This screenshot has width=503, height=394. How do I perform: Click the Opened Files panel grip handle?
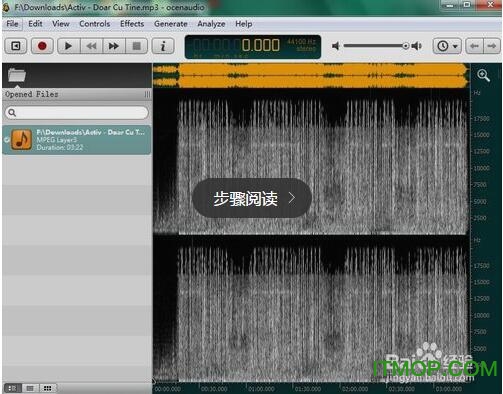click(x=147, y=95)
